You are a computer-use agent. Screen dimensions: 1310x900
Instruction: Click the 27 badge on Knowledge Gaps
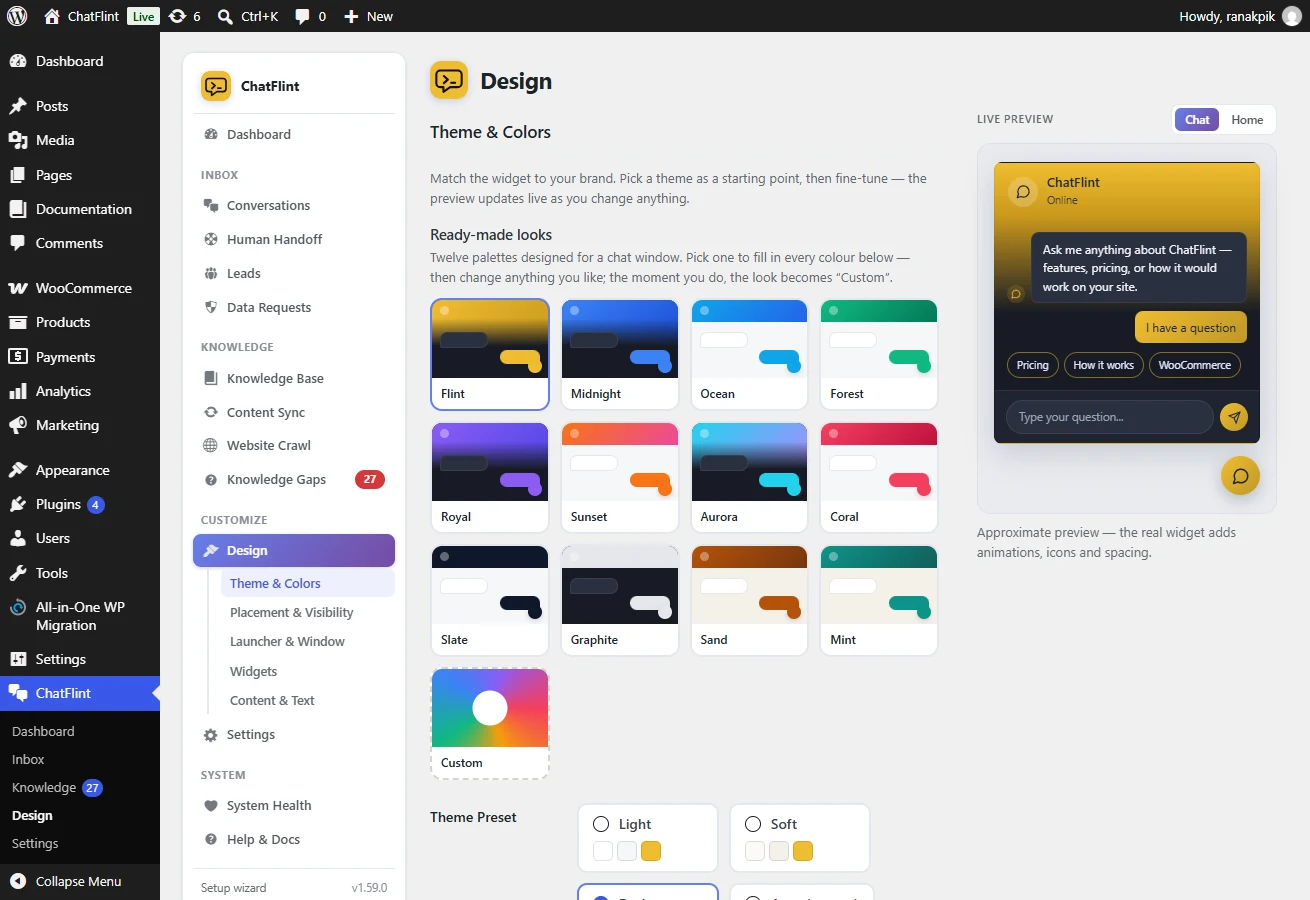[369, 479]
